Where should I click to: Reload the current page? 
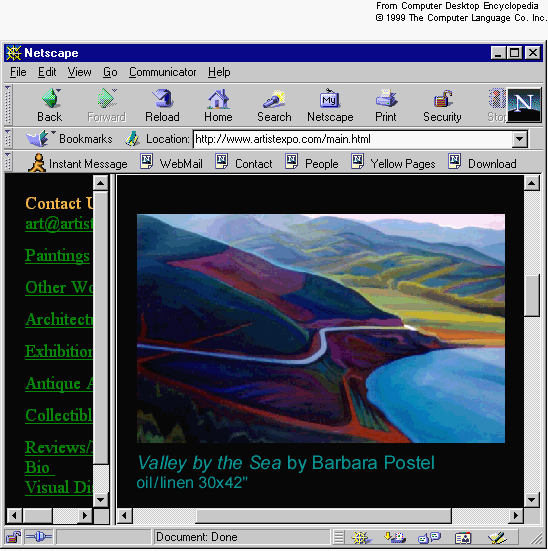tap(162, 105)
